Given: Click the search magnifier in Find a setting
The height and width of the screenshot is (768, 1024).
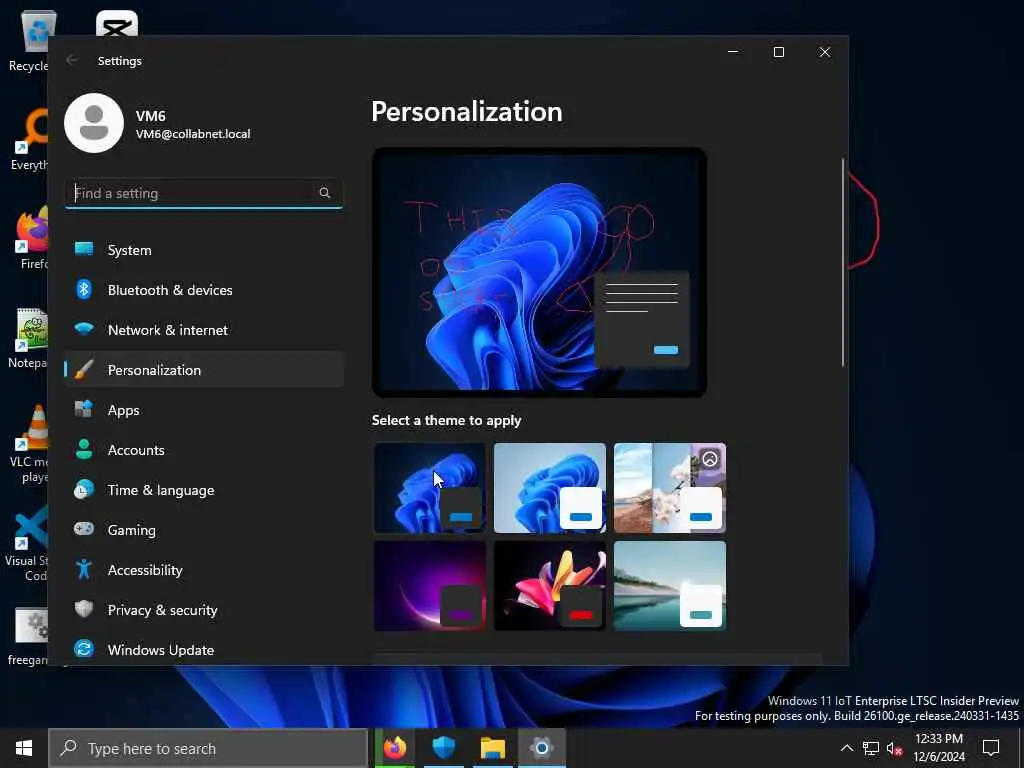Looking at the screenshot, I should click(325, 193).
